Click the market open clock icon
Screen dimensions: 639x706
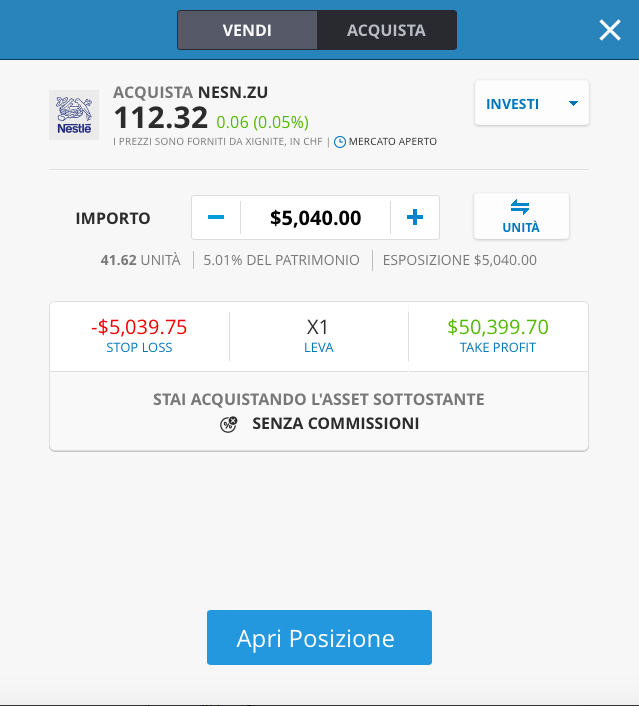tap(340, 142)
